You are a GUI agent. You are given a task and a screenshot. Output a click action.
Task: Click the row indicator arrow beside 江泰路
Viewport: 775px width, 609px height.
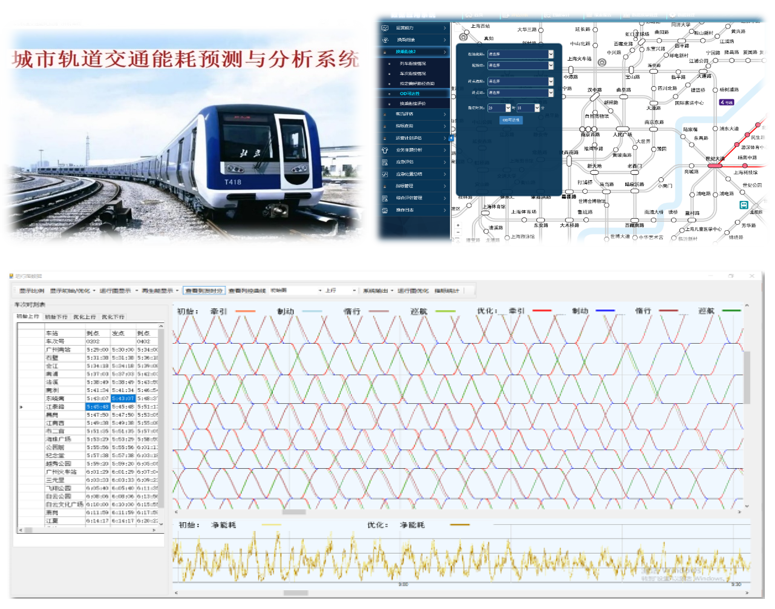pos(22,407)
